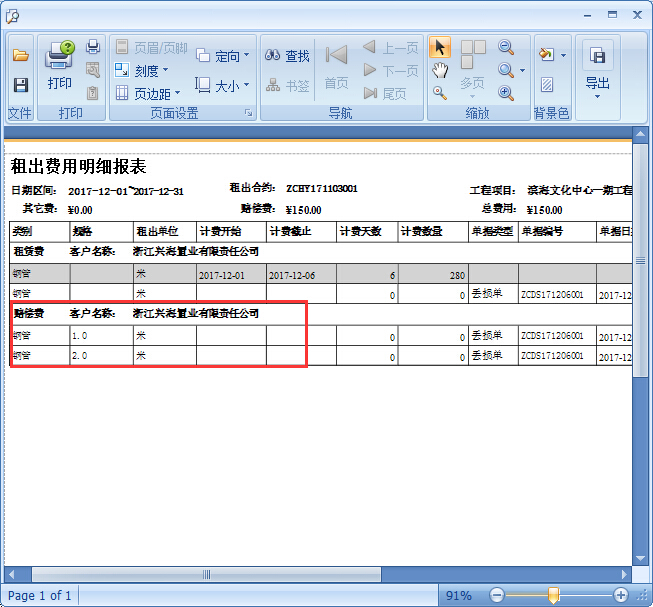Viewport: 653px width, 607px height.
Task: Click the clipboard parameters icon
Action: coord(92,92)
